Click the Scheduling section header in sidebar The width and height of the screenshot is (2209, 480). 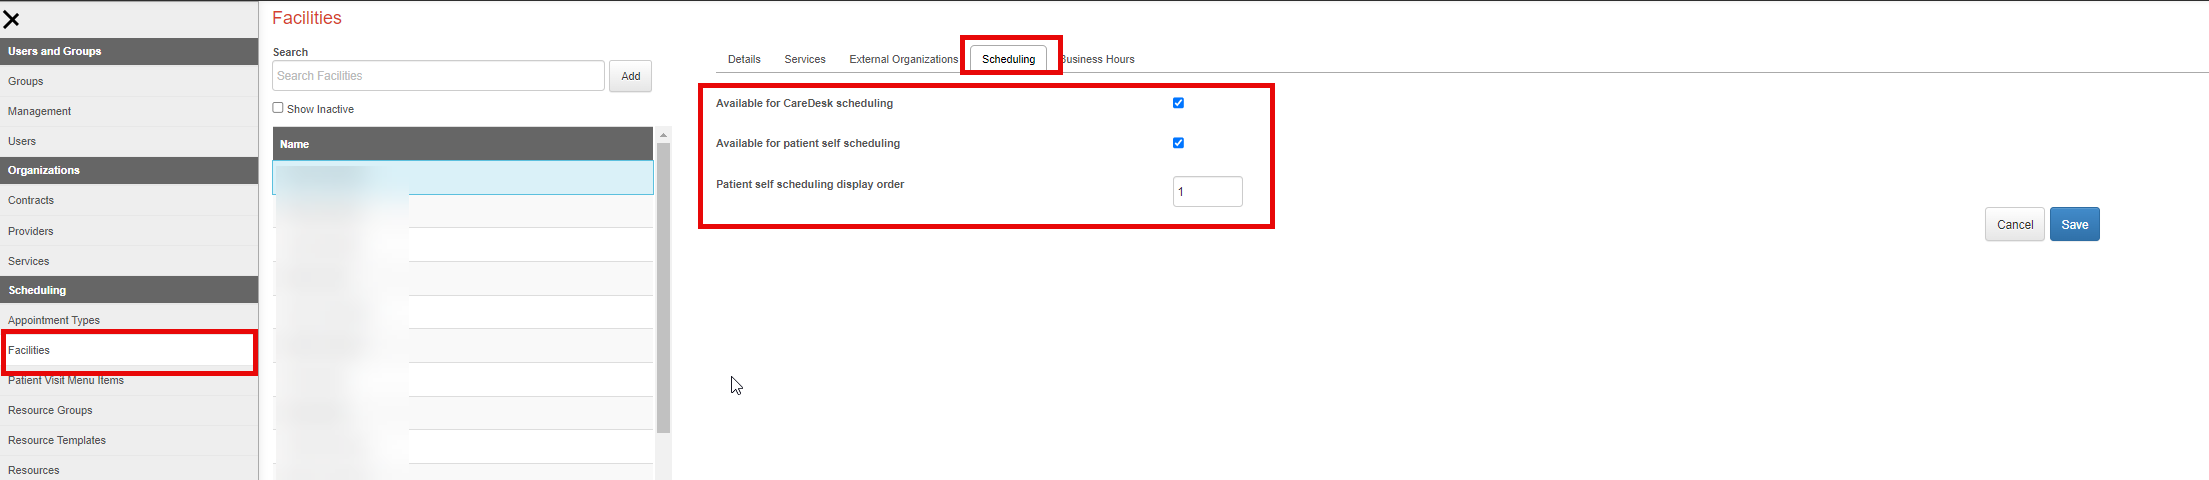tap(129, 290)
